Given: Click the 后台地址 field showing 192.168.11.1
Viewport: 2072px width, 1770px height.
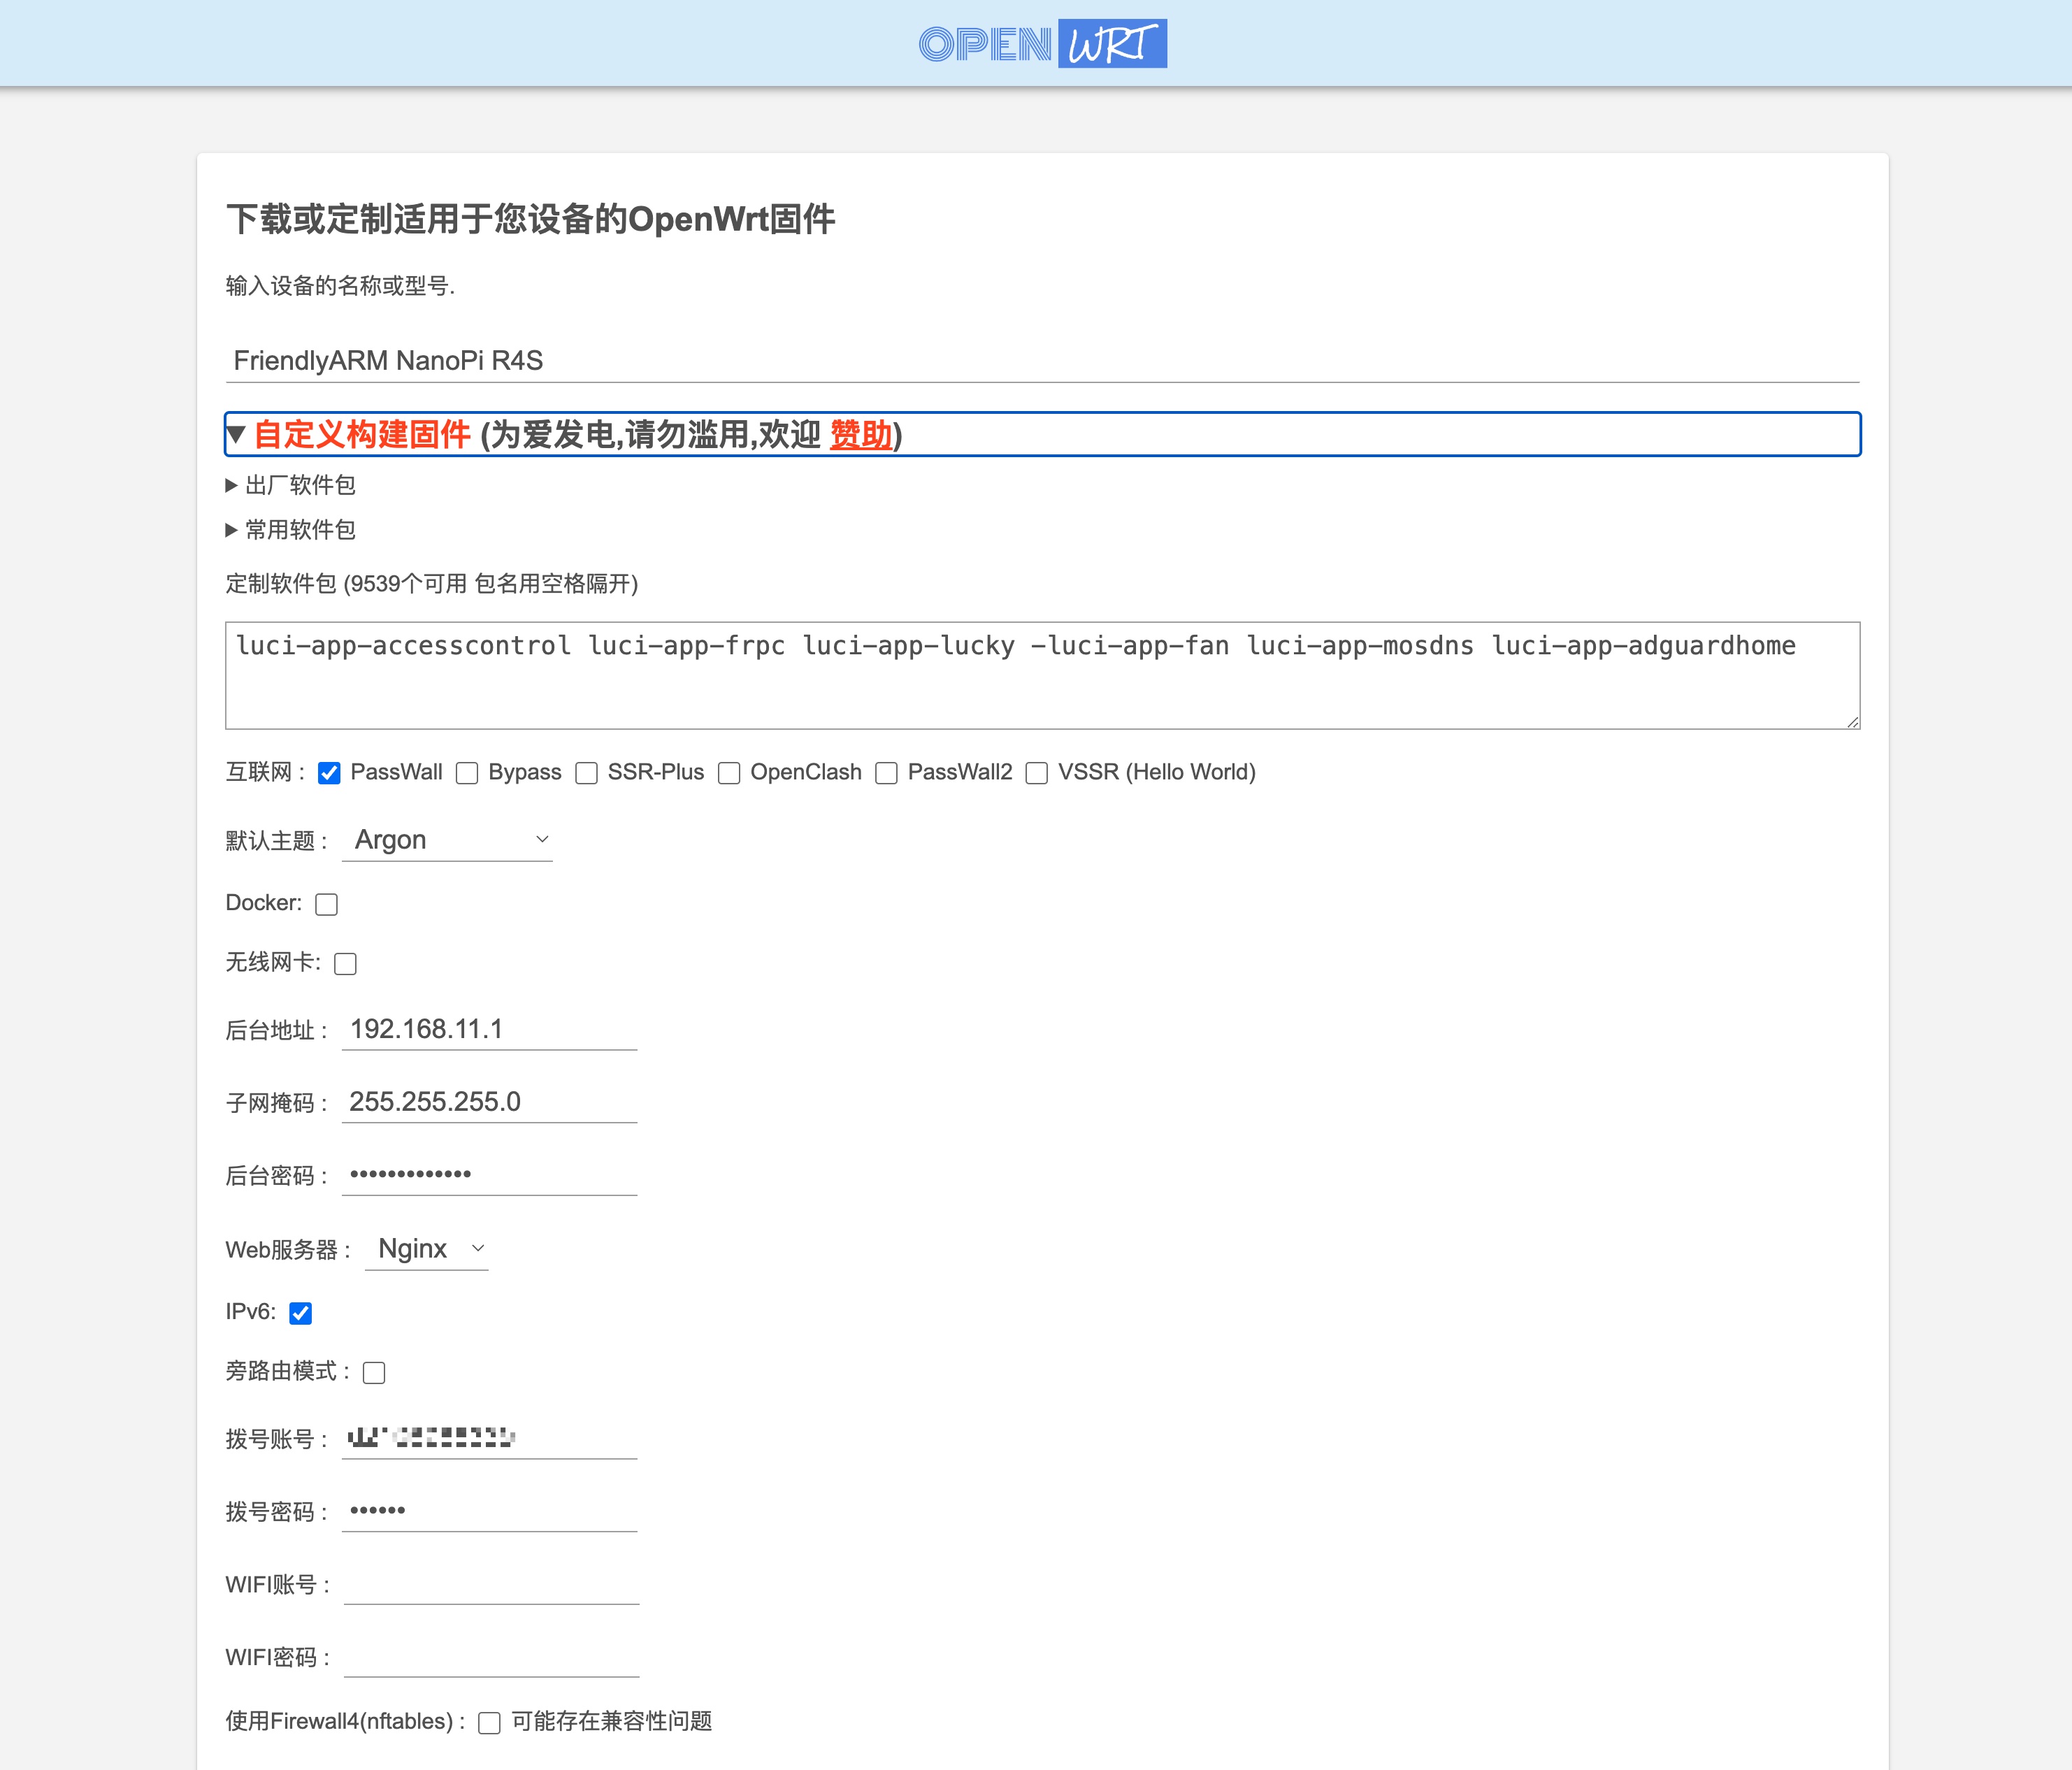Looking at the screenshot, I should click(x=489, y=1029).
